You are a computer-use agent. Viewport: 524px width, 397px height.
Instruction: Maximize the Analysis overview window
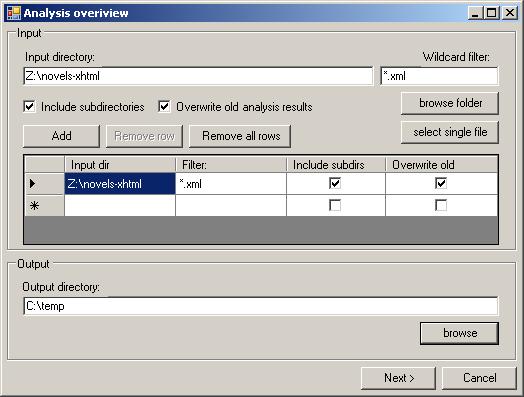(492, 13)
